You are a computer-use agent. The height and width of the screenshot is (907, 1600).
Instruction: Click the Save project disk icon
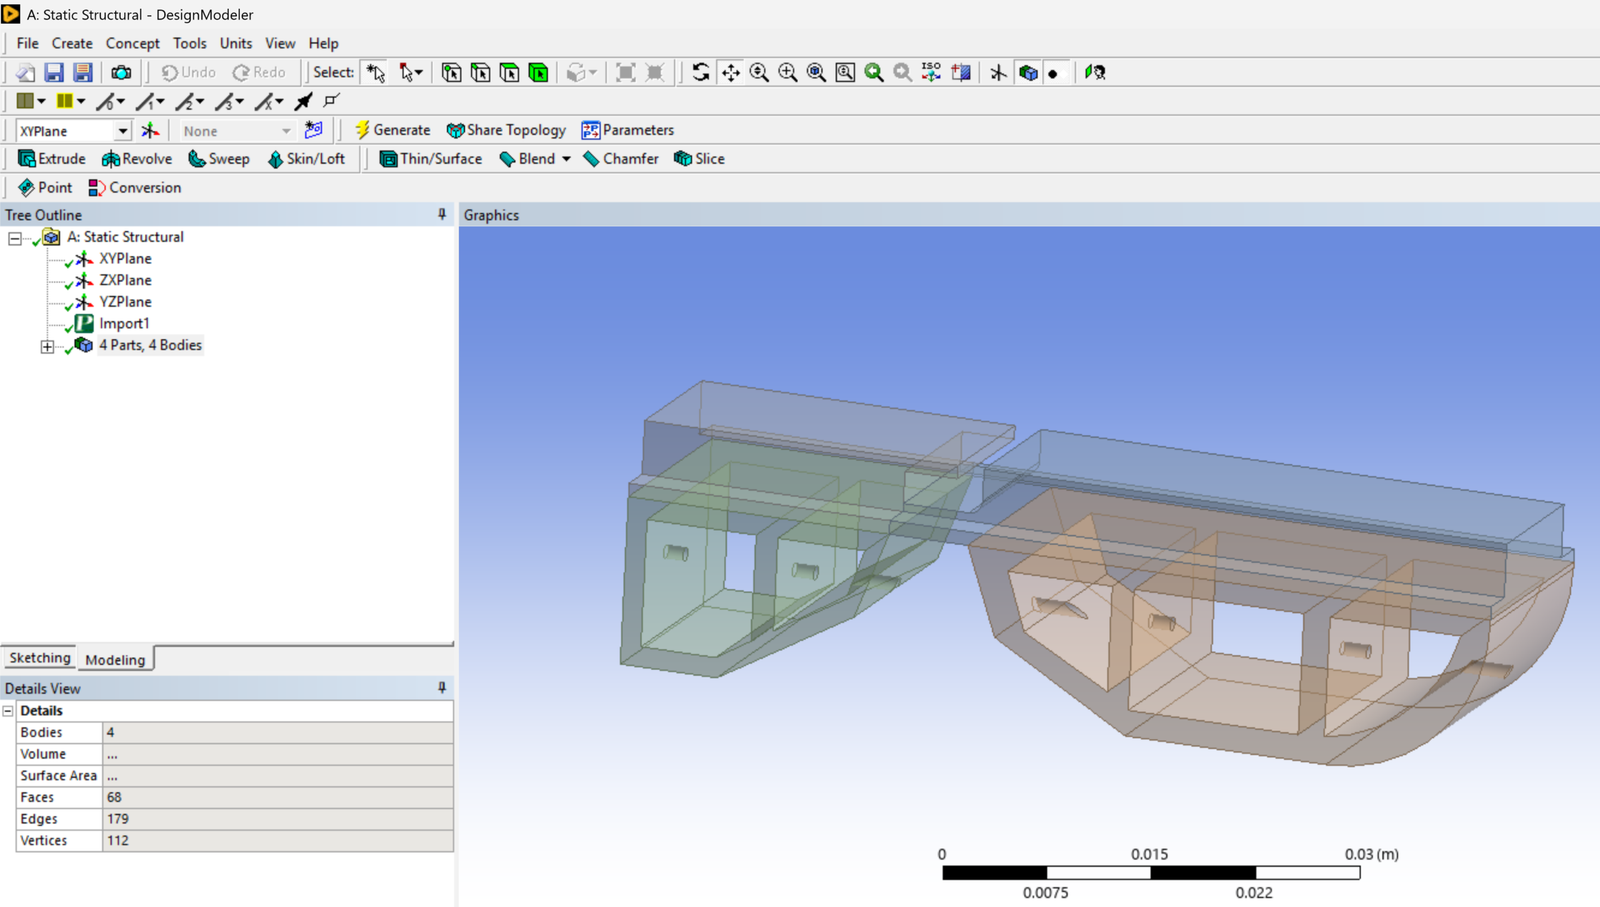54,72
